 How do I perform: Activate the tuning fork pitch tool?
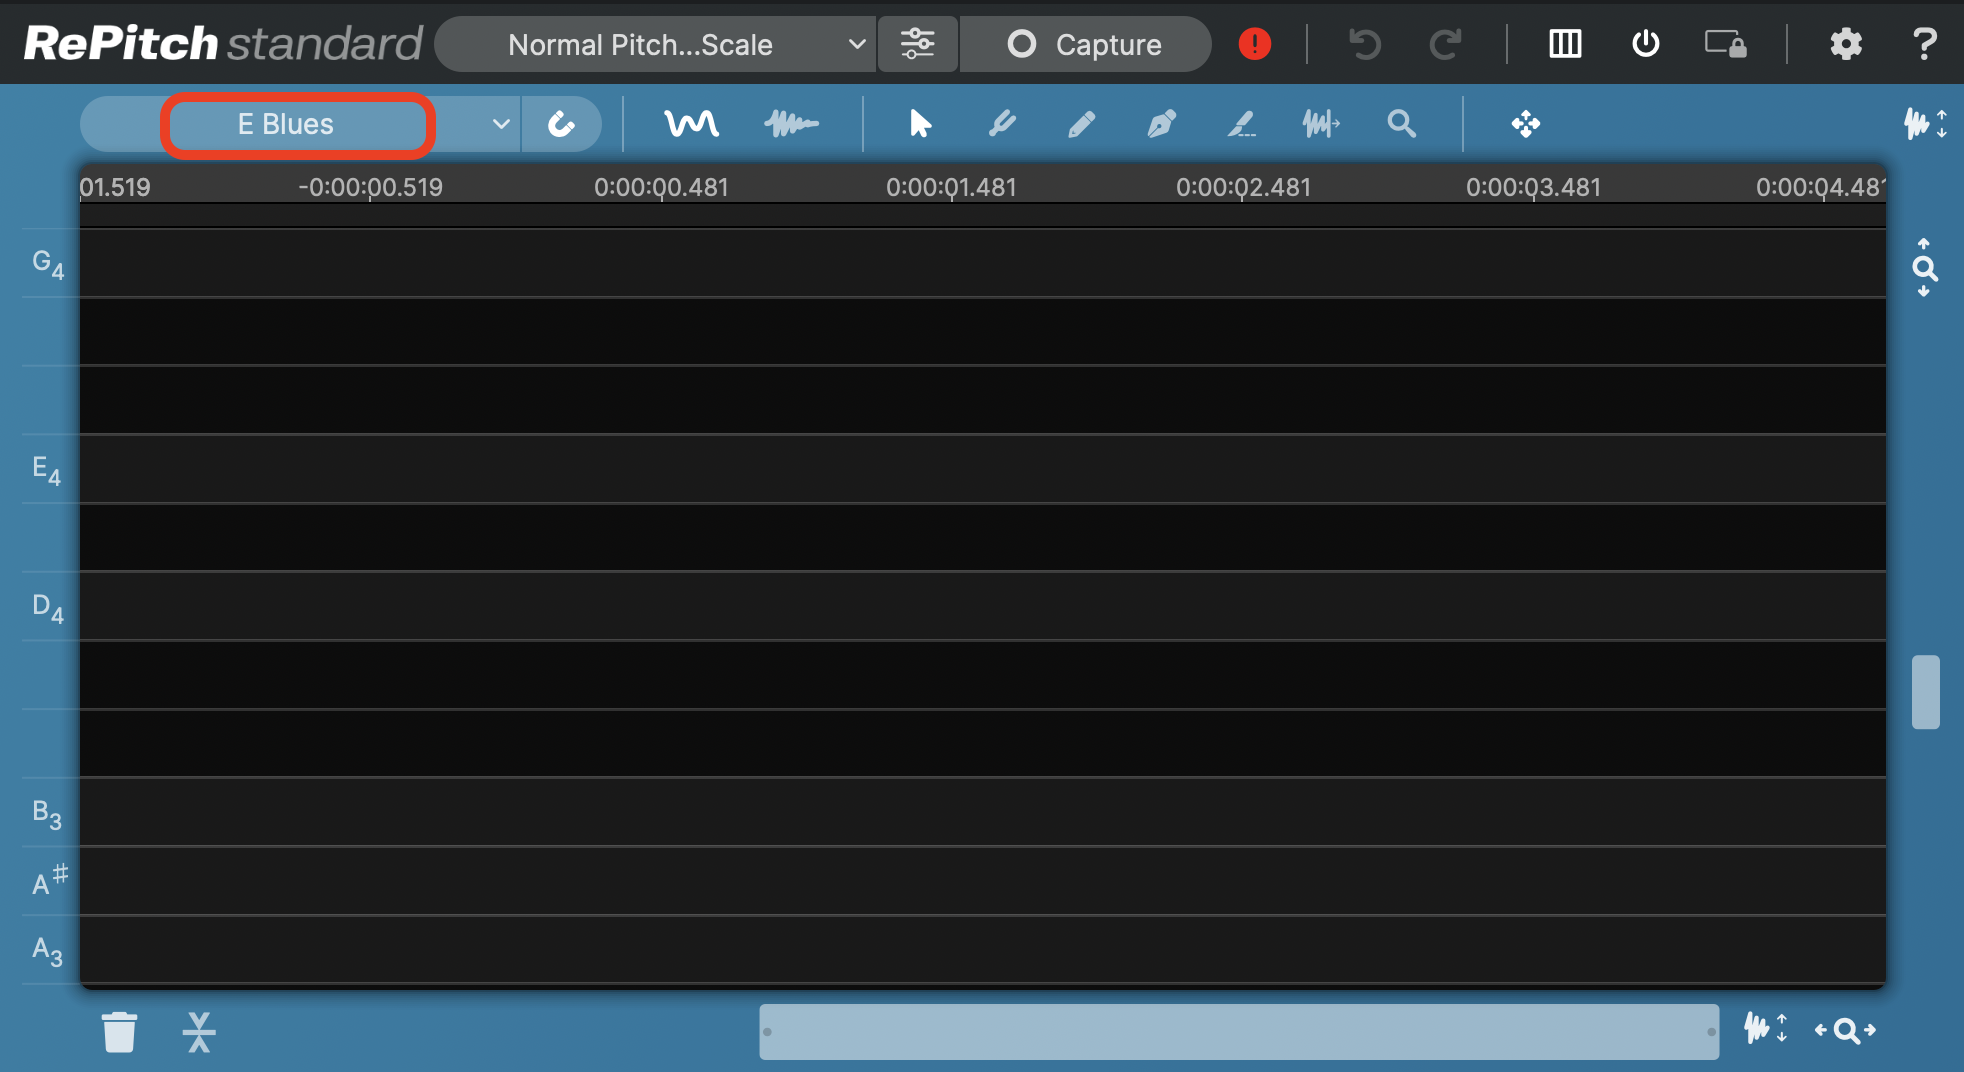pos(1002,124)
